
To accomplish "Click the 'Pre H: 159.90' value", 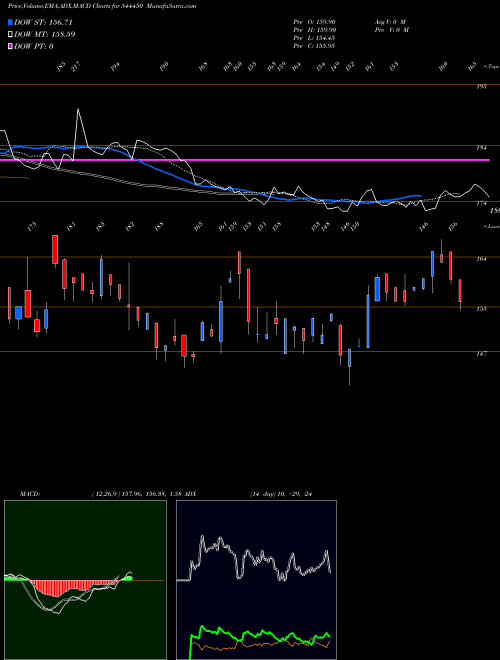I will click(x=314, y=30).
